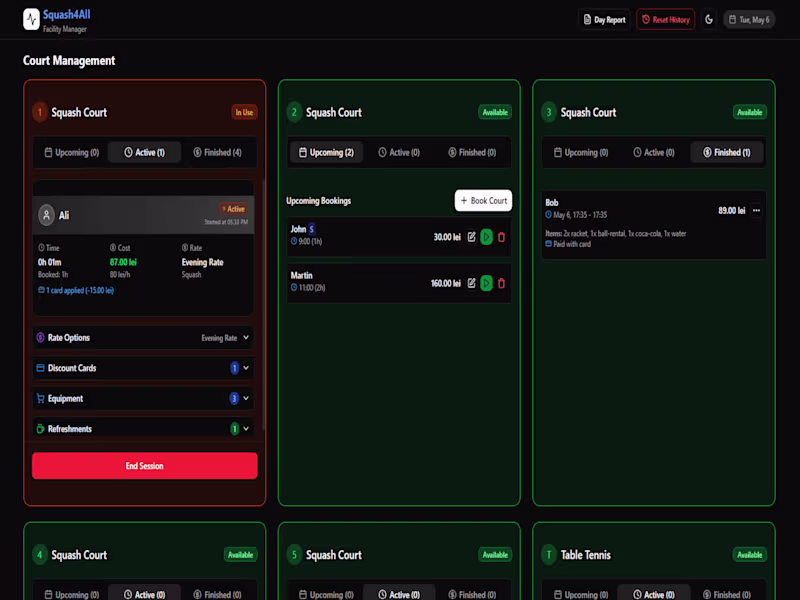
Task: Expand the Refreshments section
Action: click(x=143, y=429)
